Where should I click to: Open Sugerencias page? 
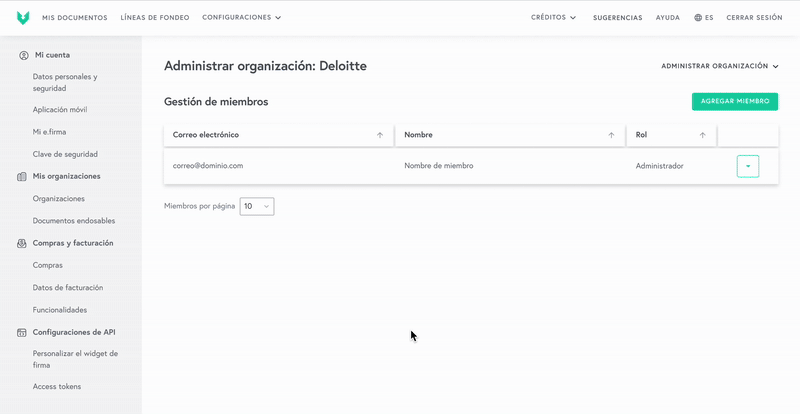coord(618,17)
